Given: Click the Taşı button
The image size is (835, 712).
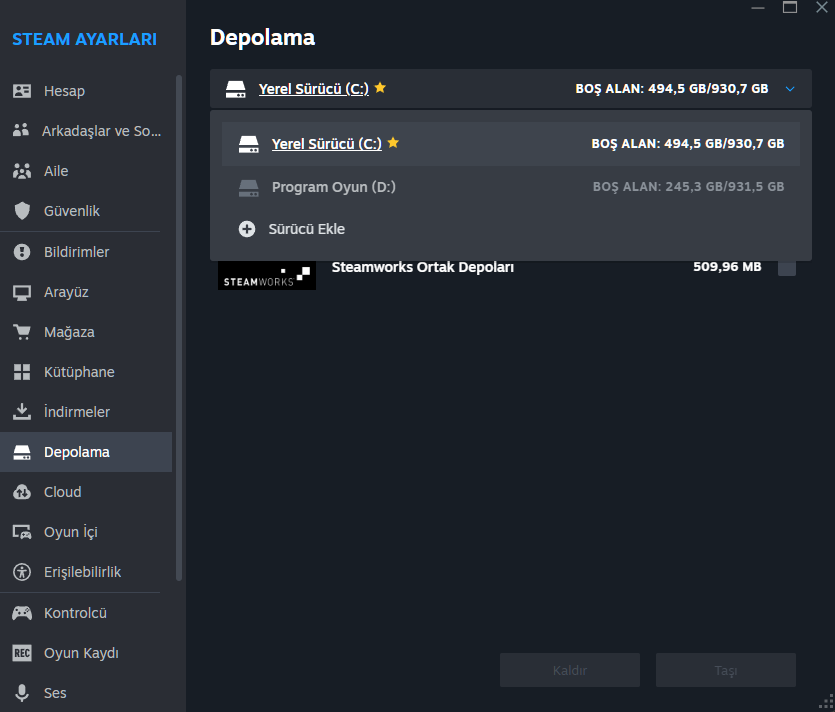Looking at the screenshot, I should pyautogui.click(x=726, y=670).
